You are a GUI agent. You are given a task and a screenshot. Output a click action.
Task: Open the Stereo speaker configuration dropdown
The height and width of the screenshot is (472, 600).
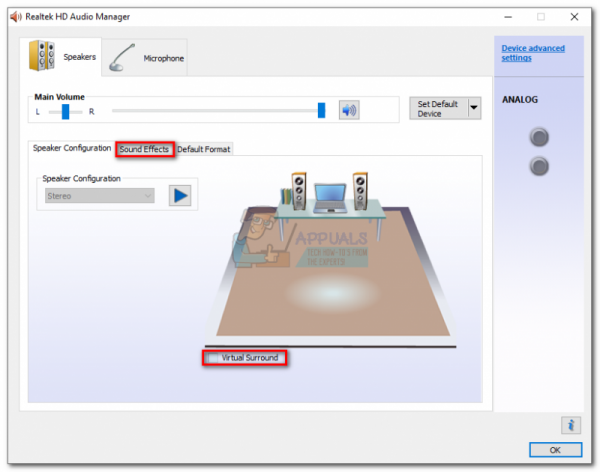(100, 196)
